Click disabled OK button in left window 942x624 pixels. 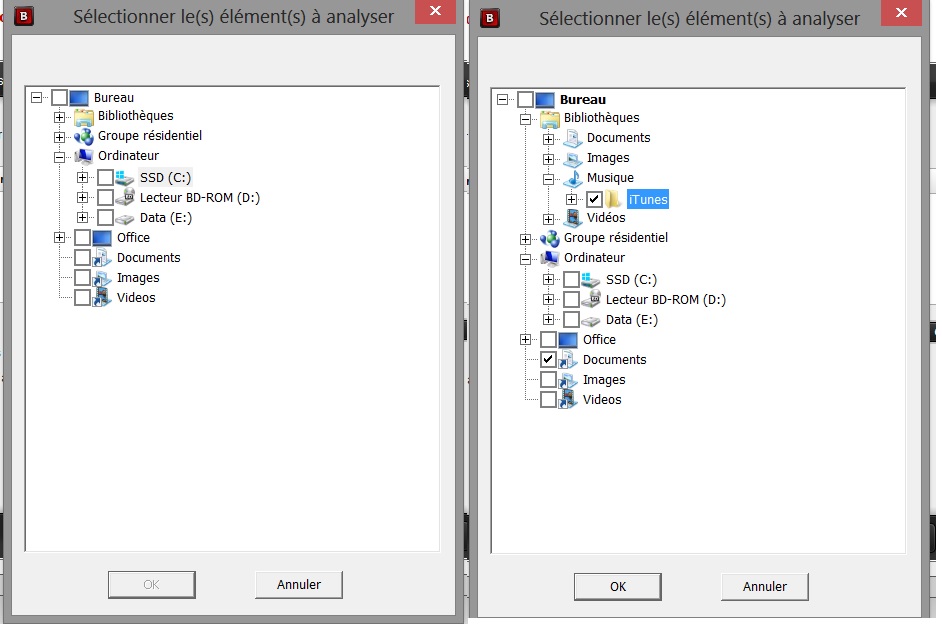(x=151, y=584)
